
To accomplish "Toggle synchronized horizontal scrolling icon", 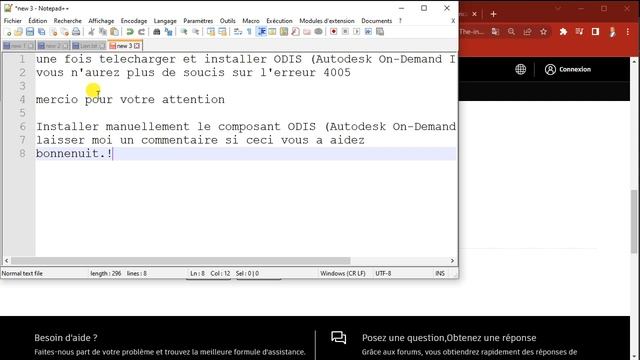I will (222, 32).
